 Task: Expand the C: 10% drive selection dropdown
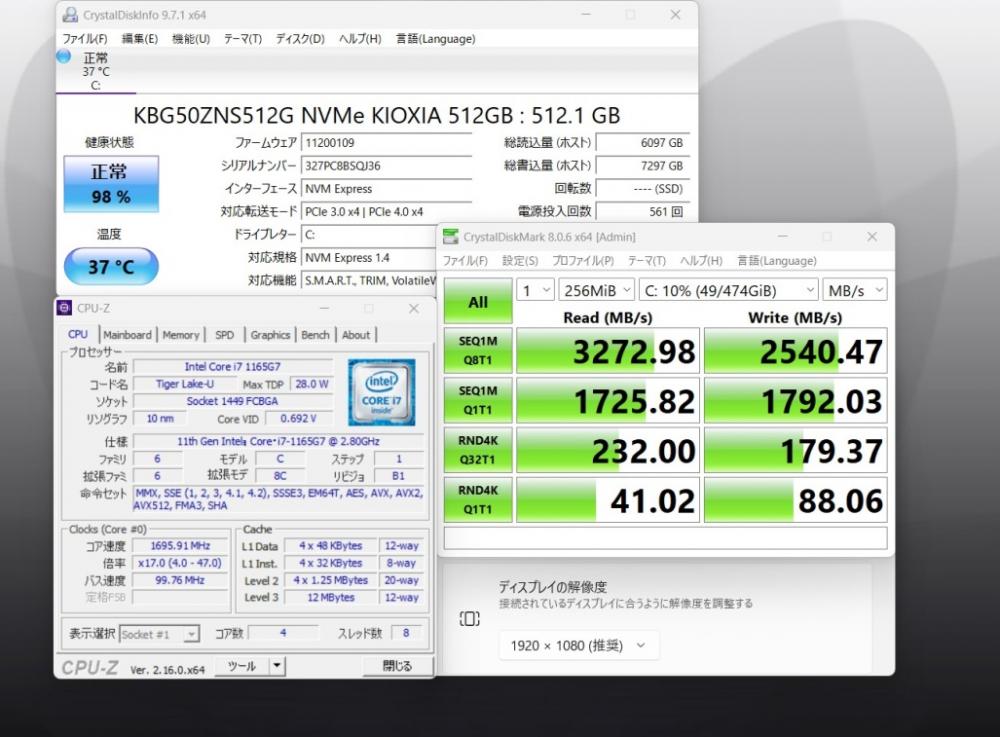tap(728, 291)
